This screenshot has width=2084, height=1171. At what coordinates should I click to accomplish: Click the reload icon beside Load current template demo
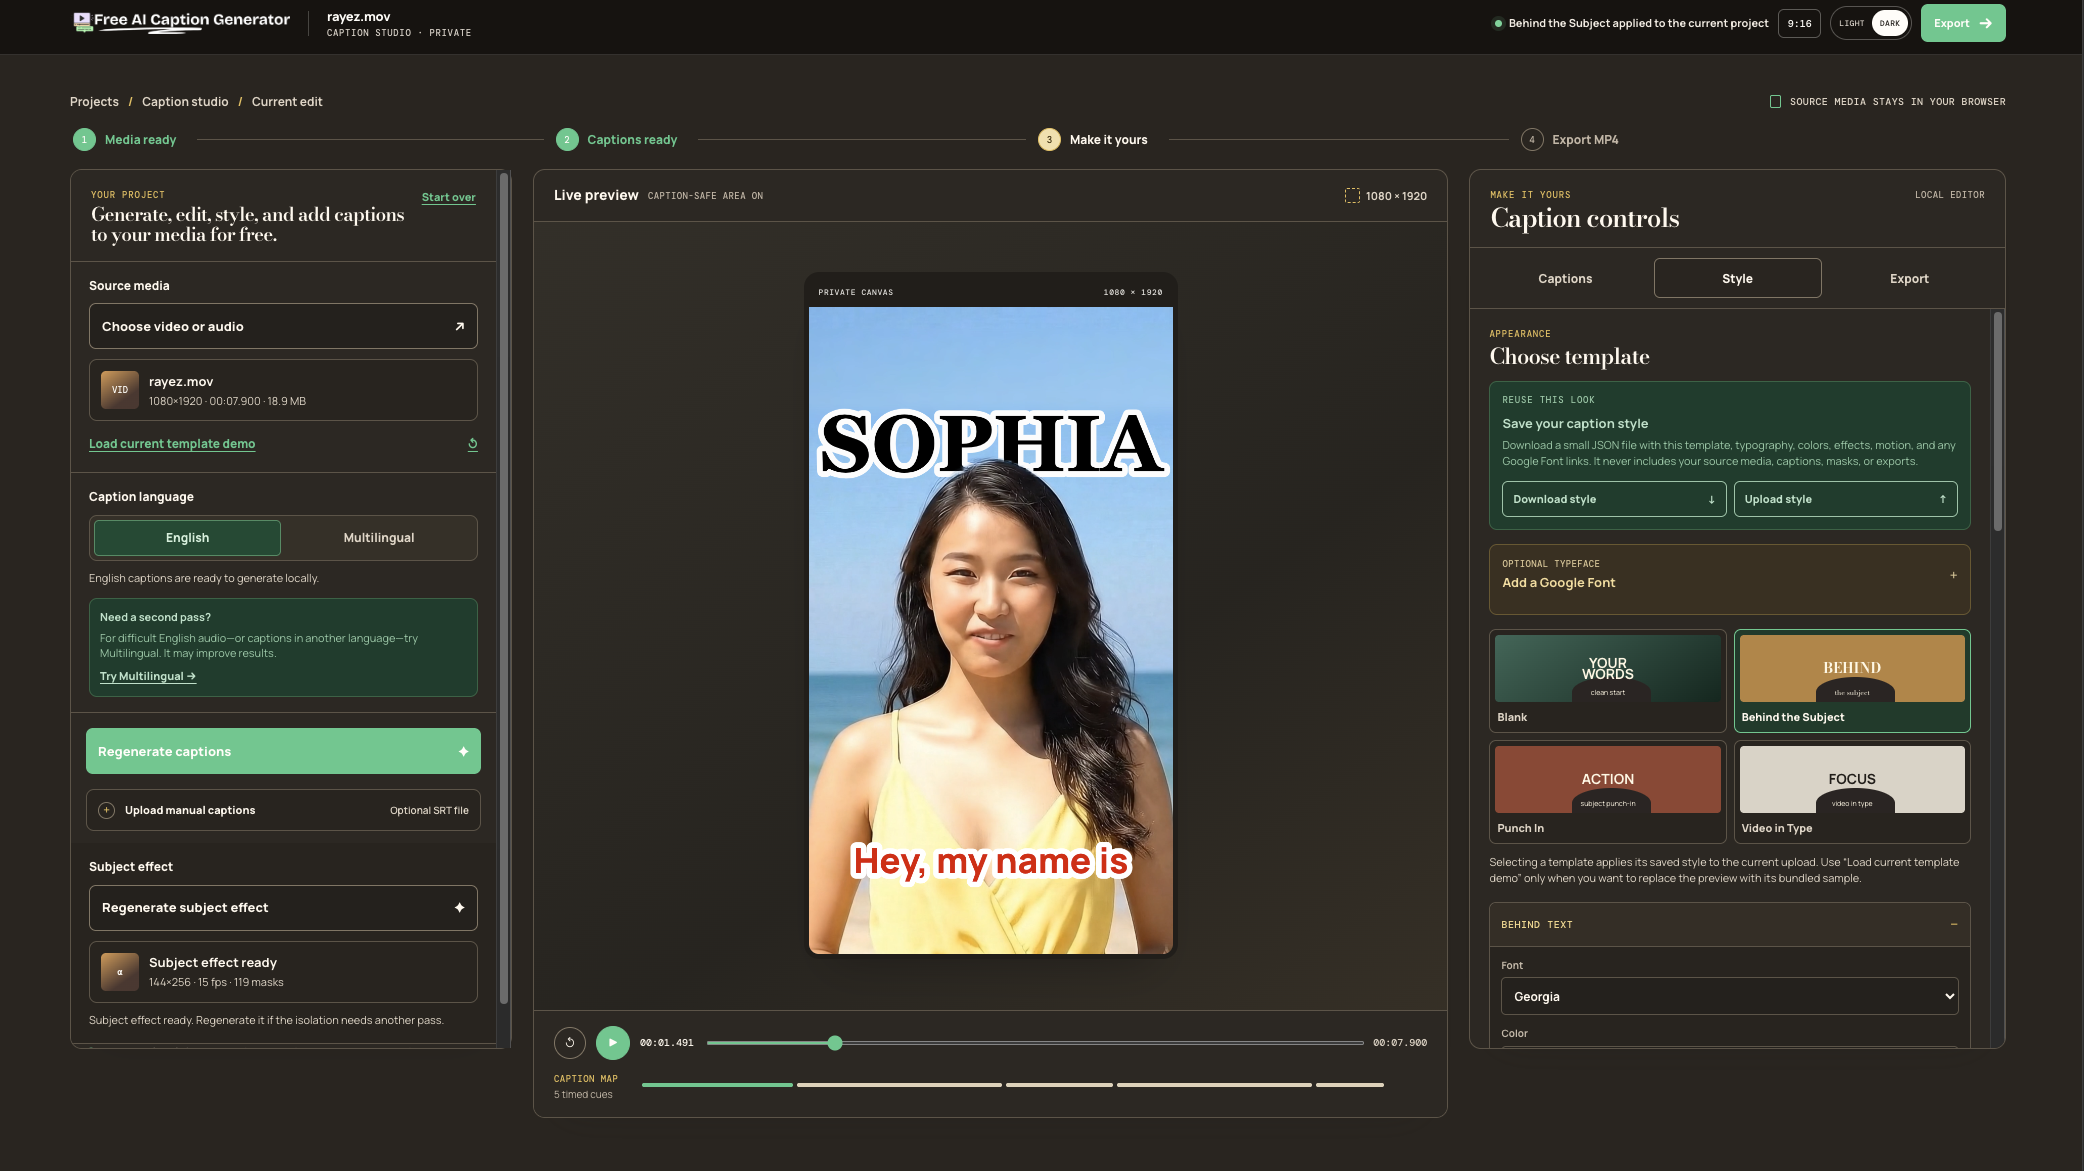tap(472, 444)
